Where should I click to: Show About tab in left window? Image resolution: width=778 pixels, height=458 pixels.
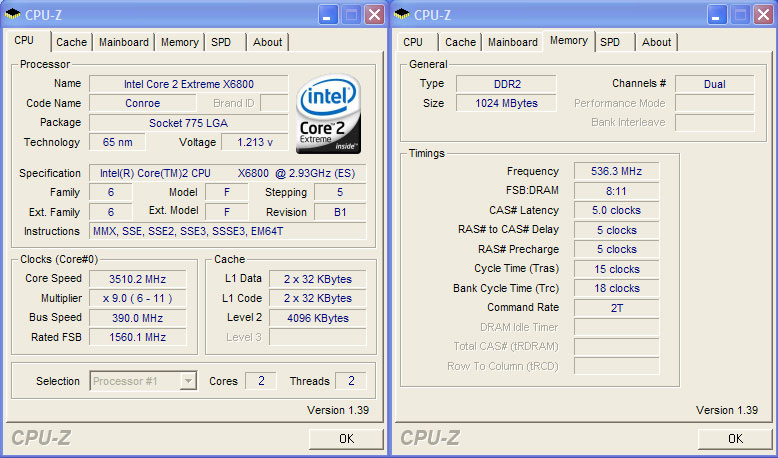[x=267, y=42]
